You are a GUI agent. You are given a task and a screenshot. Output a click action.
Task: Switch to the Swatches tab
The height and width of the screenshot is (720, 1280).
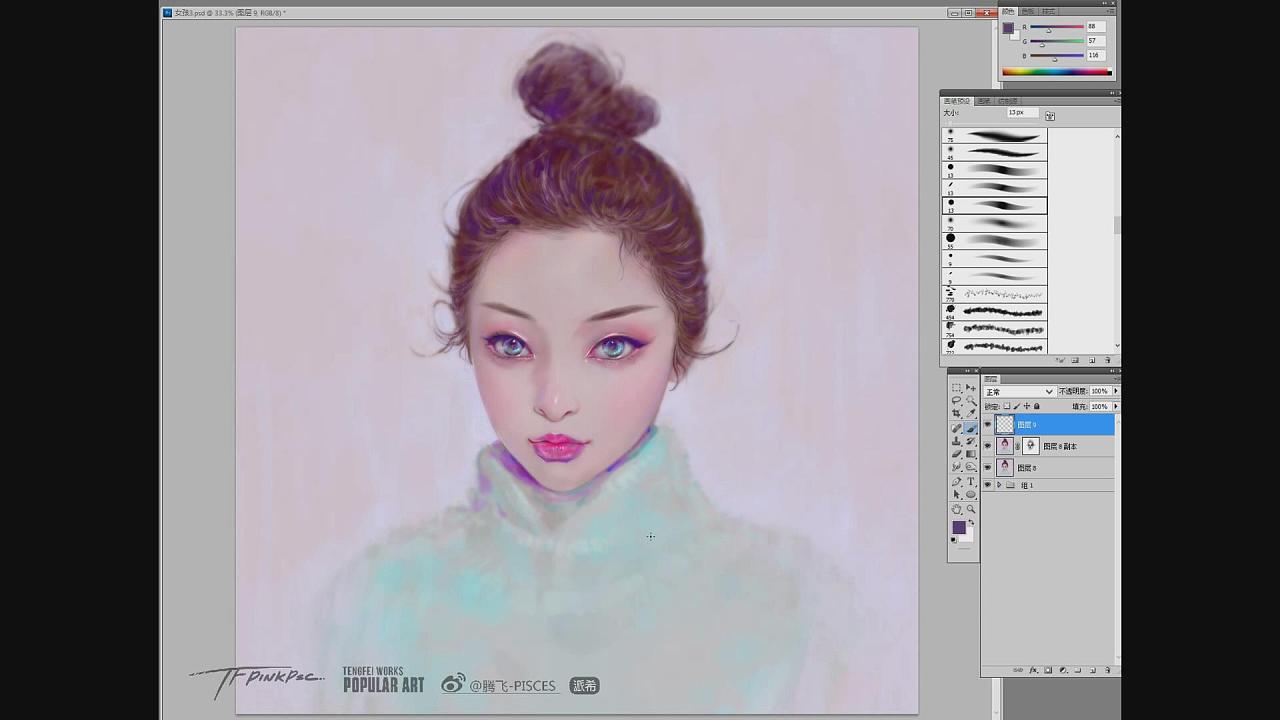tap(1028, 12)
